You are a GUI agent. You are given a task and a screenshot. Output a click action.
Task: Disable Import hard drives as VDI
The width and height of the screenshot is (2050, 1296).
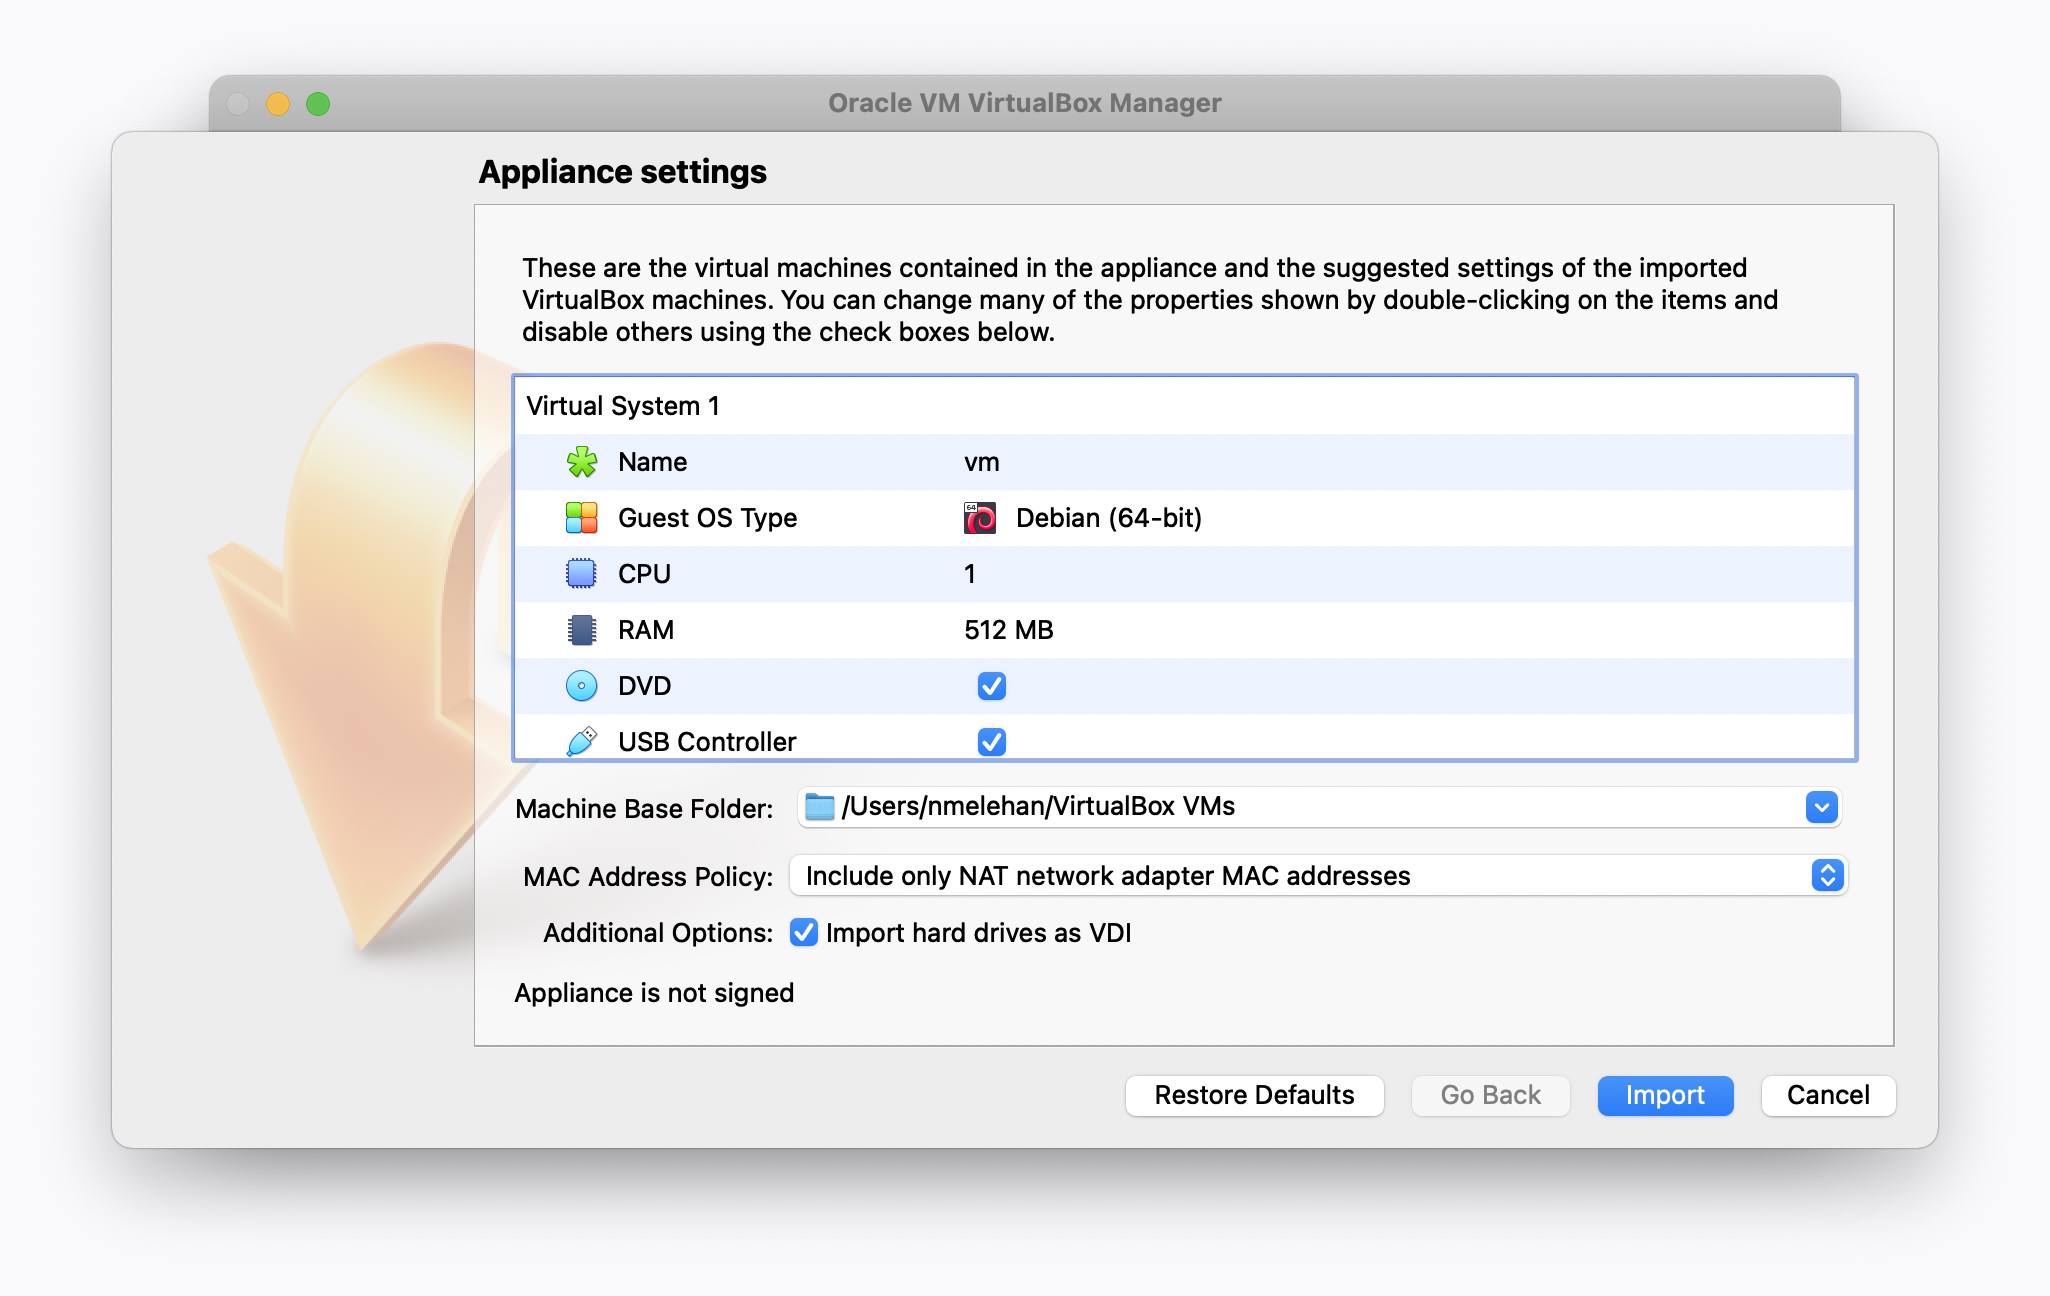tap(804, 932)
